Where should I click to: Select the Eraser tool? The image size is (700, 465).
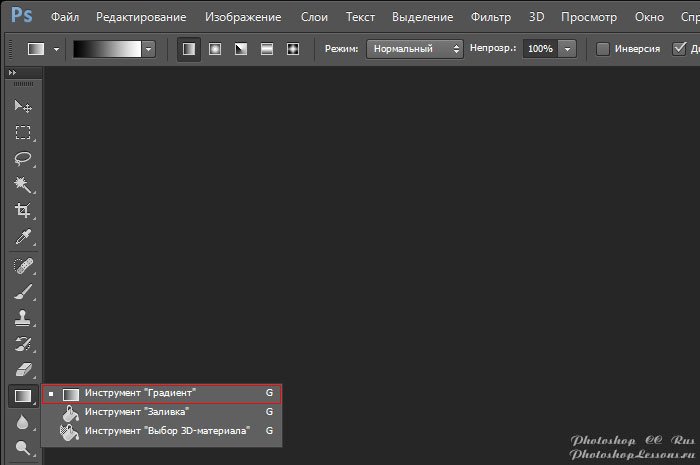22,370
